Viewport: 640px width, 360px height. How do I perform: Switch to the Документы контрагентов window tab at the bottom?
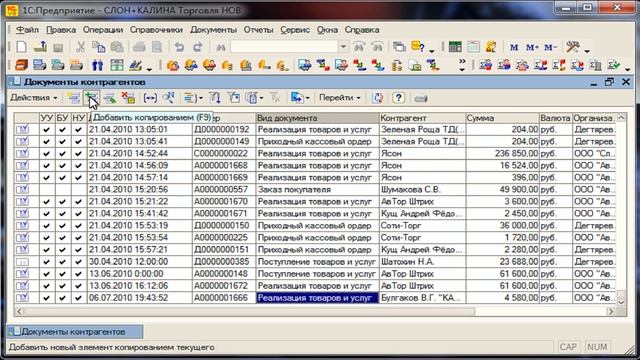(x=75, y=332)
